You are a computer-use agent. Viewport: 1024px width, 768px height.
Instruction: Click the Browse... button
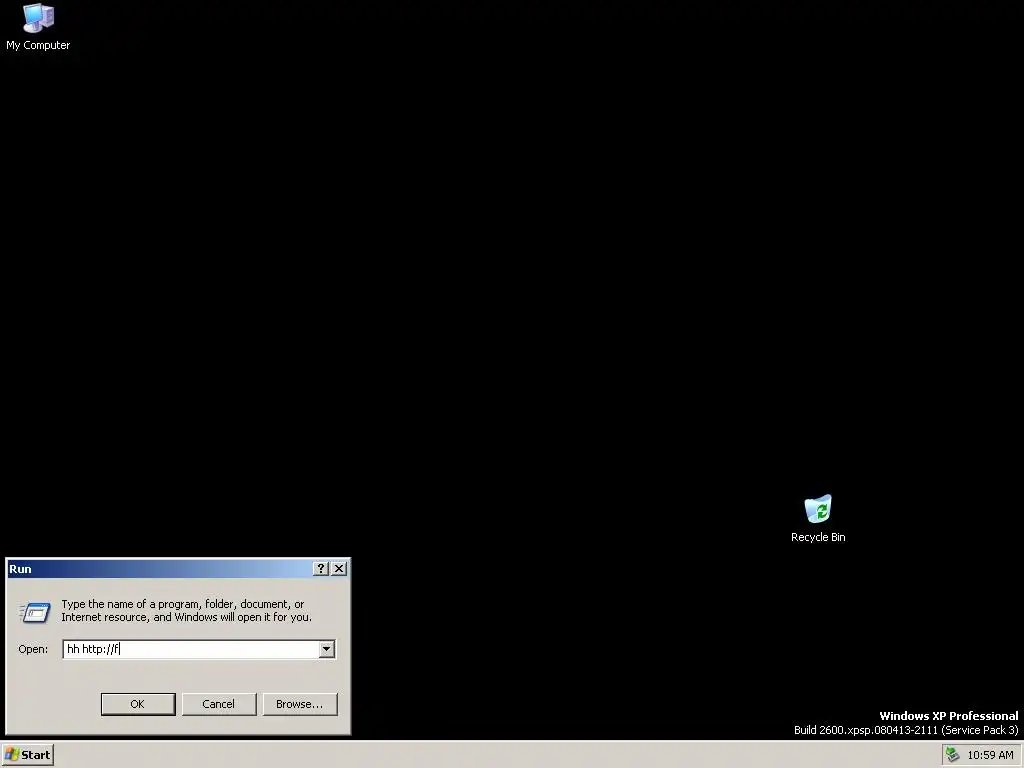click(x=300, y=704)
